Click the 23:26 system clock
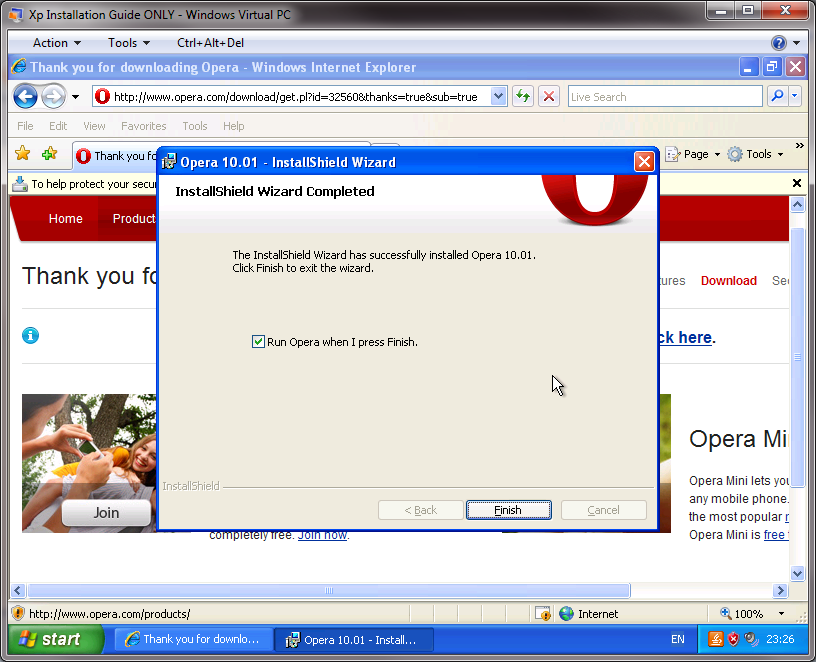 tap(780, 639)
